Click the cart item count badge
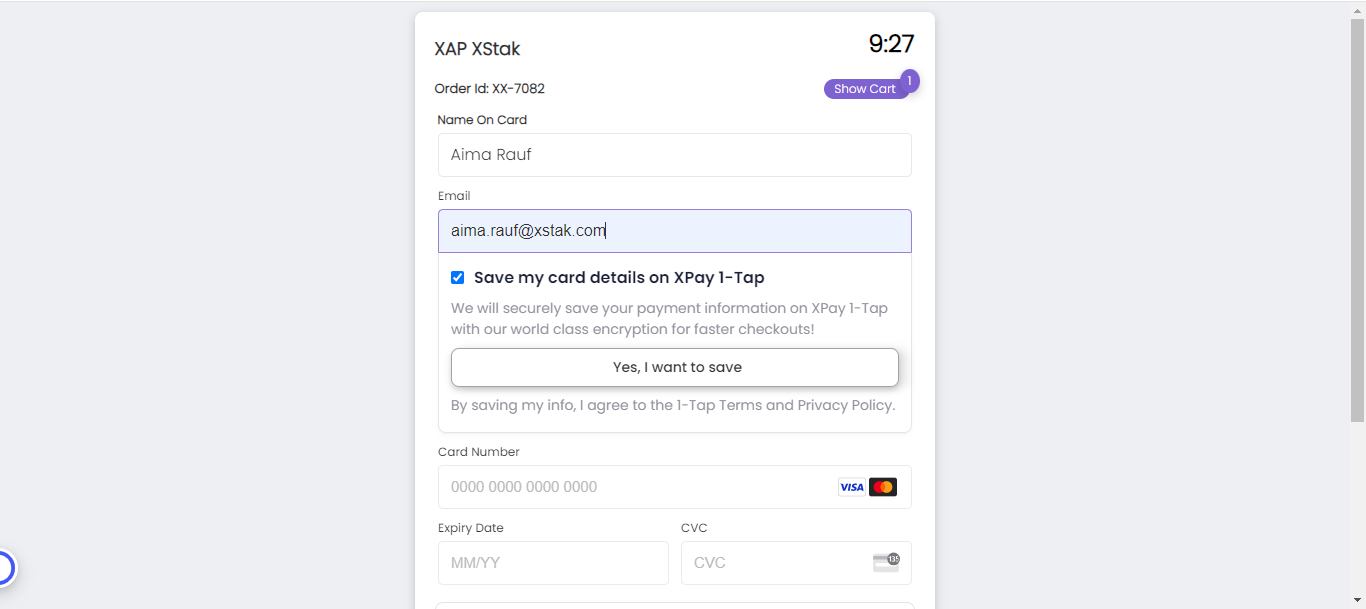This screenshot has width=1366, height=609. [x=909, y=81]
